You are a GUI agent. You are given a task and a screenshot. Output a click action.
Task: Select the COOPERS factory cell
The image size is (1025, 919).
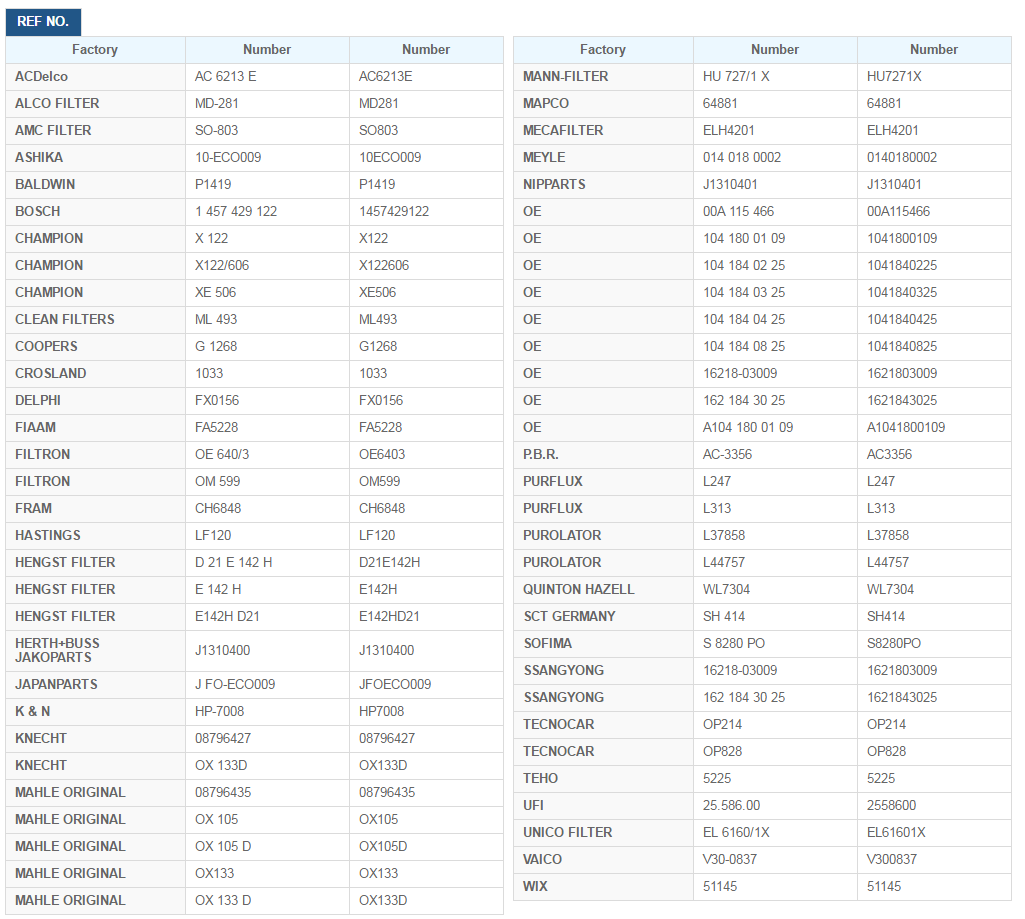point(95,346)
